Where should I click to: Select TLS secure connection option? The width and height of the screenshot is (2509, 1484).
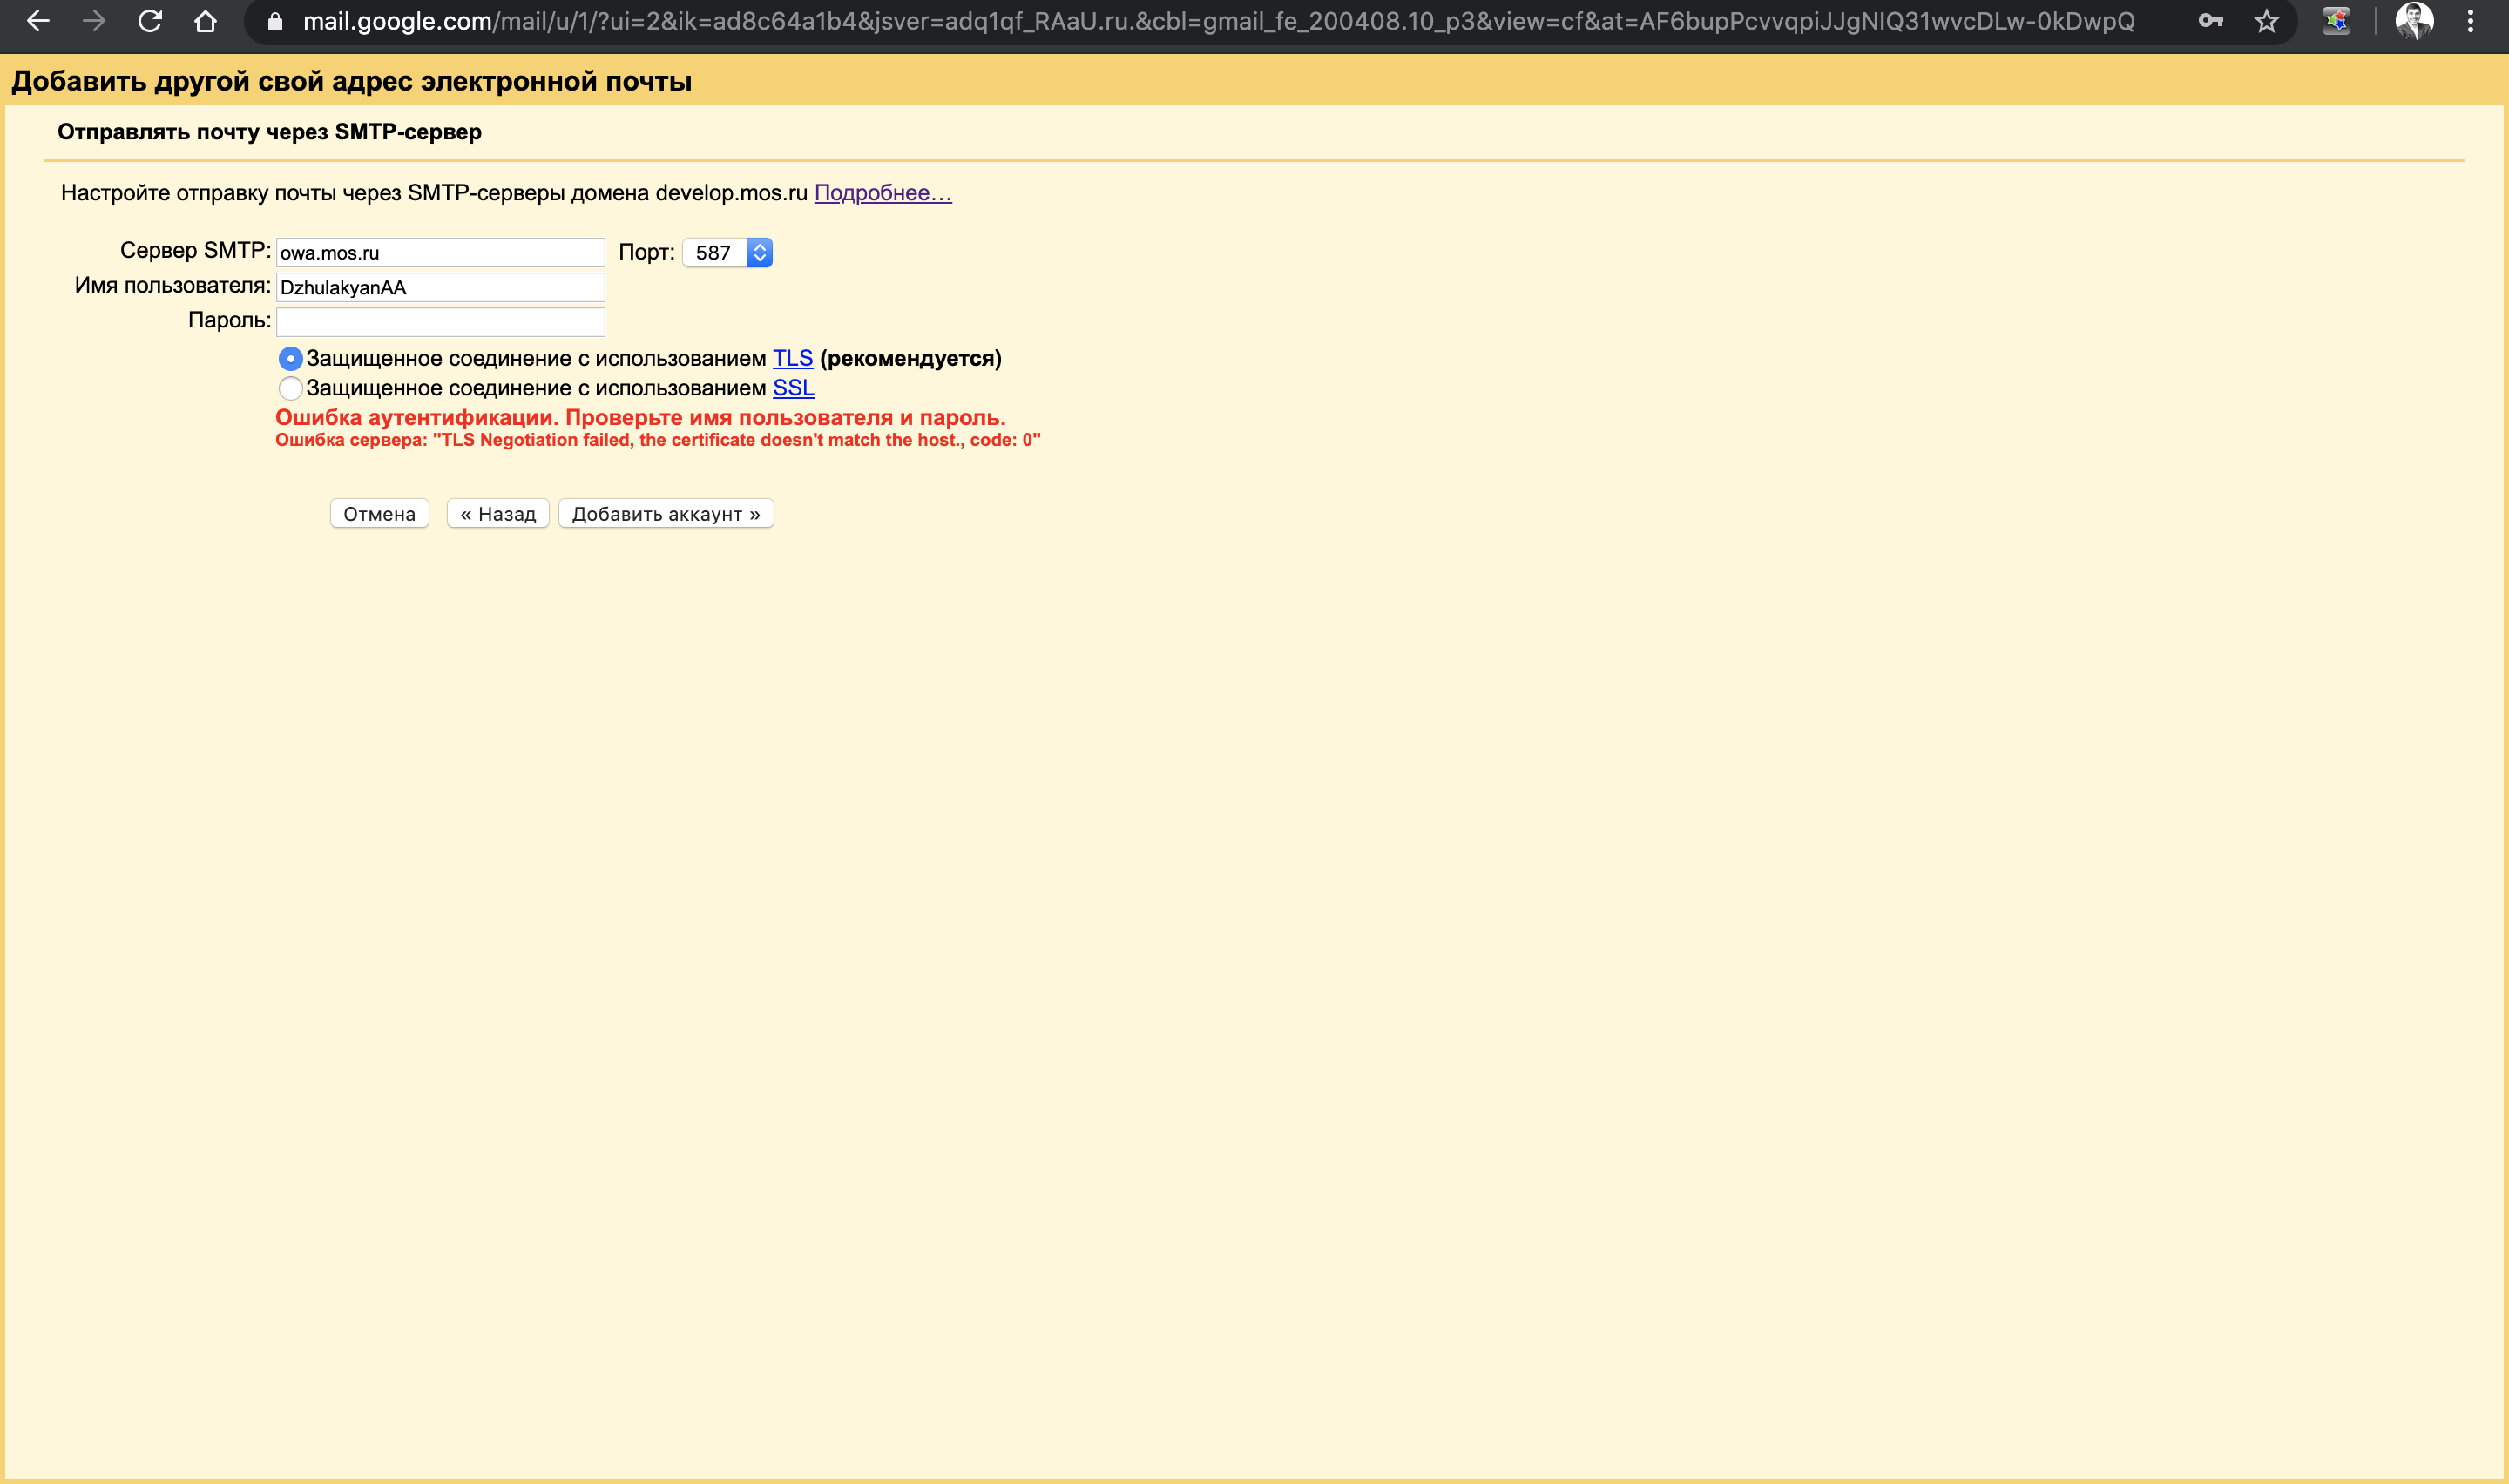pos(290,358)
